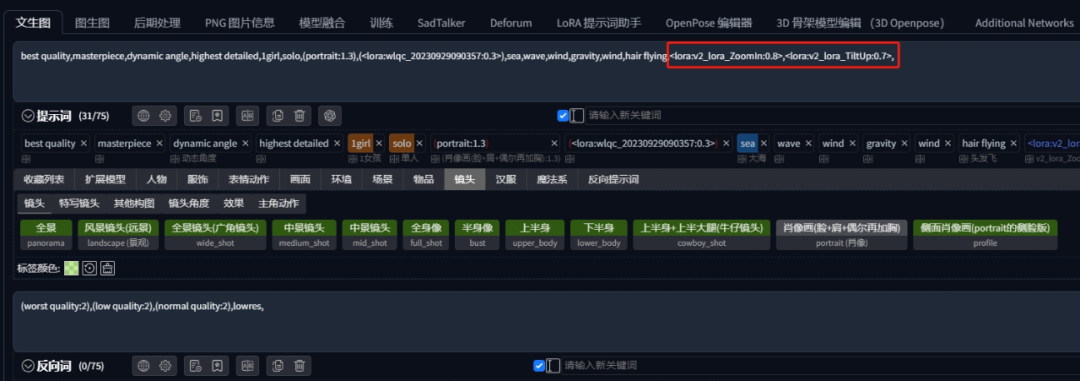The height and width of the screenshot is (381, 1080).
Task: Click the reset icon next to 标签颜色
Action: [89, 269]
